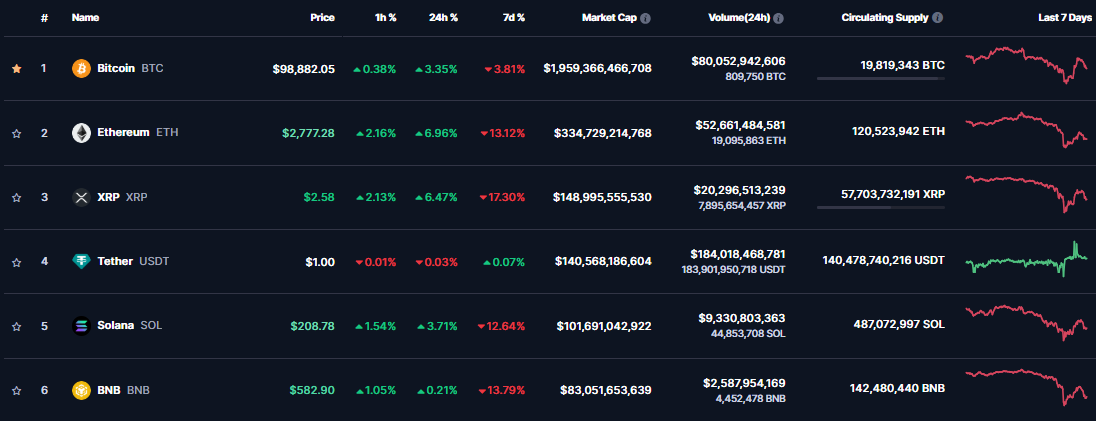Click the Solana coin logo icon
Viewport: 1096px width, 421px height.
click(81, 326)
